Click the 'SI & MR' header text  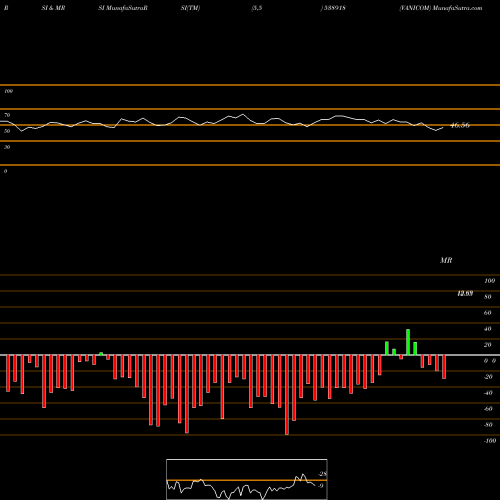coord(53,8)
